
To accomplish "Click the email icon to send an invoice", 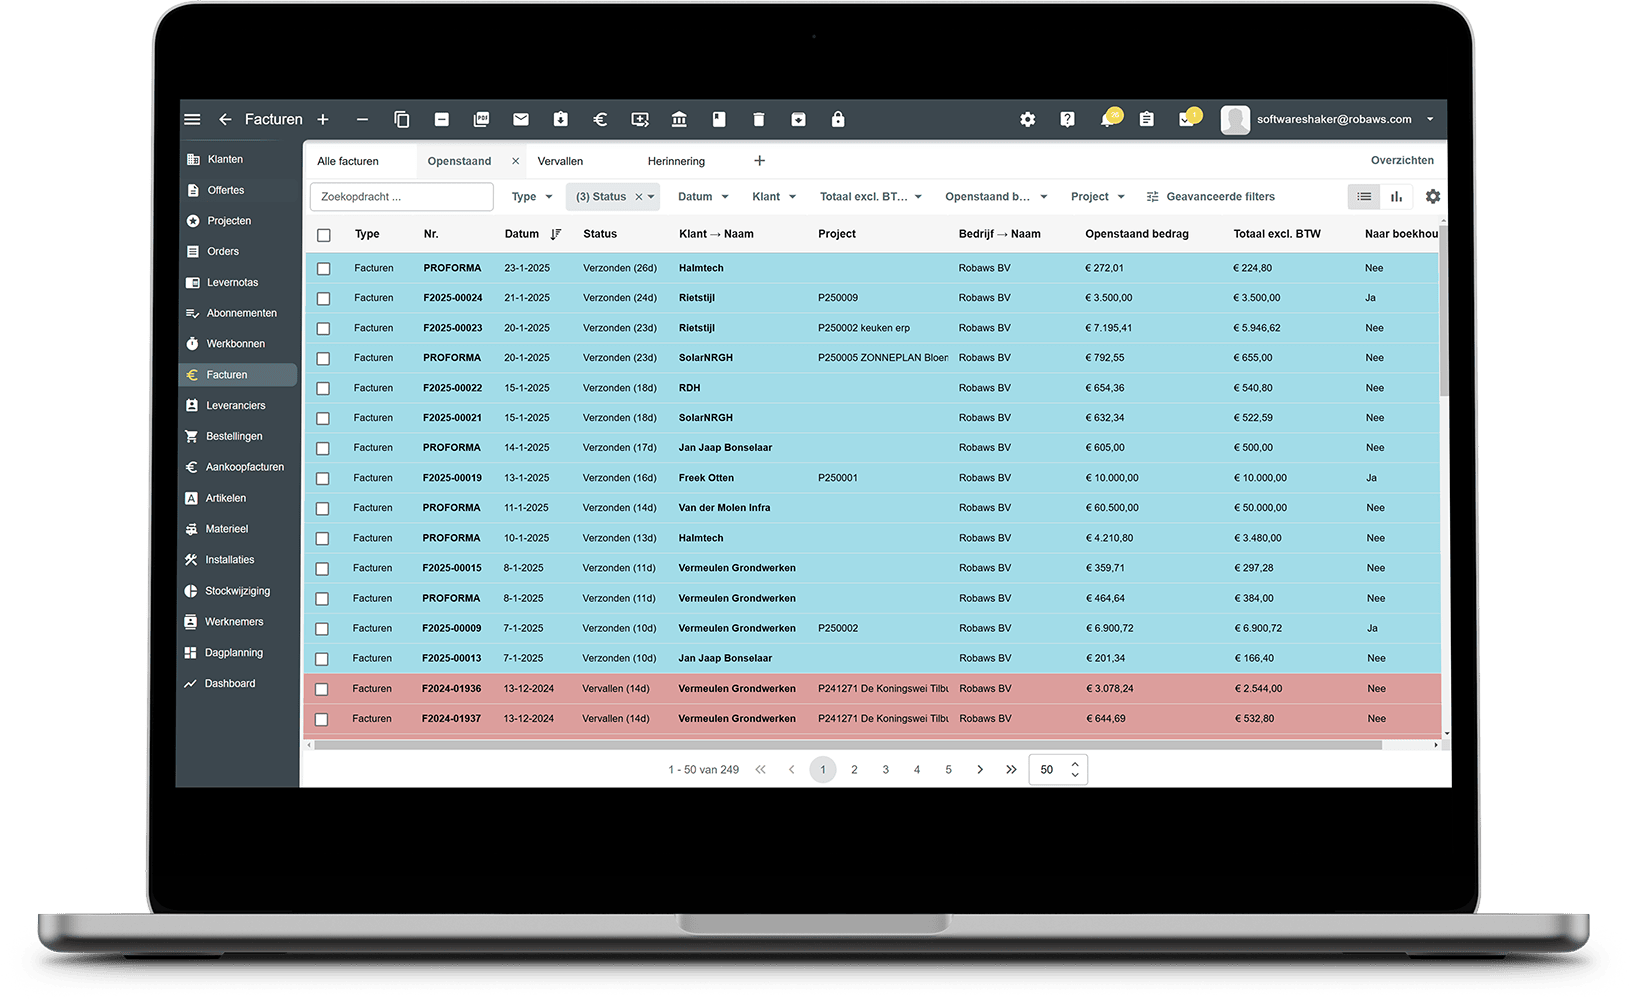I will coord(521,119).
